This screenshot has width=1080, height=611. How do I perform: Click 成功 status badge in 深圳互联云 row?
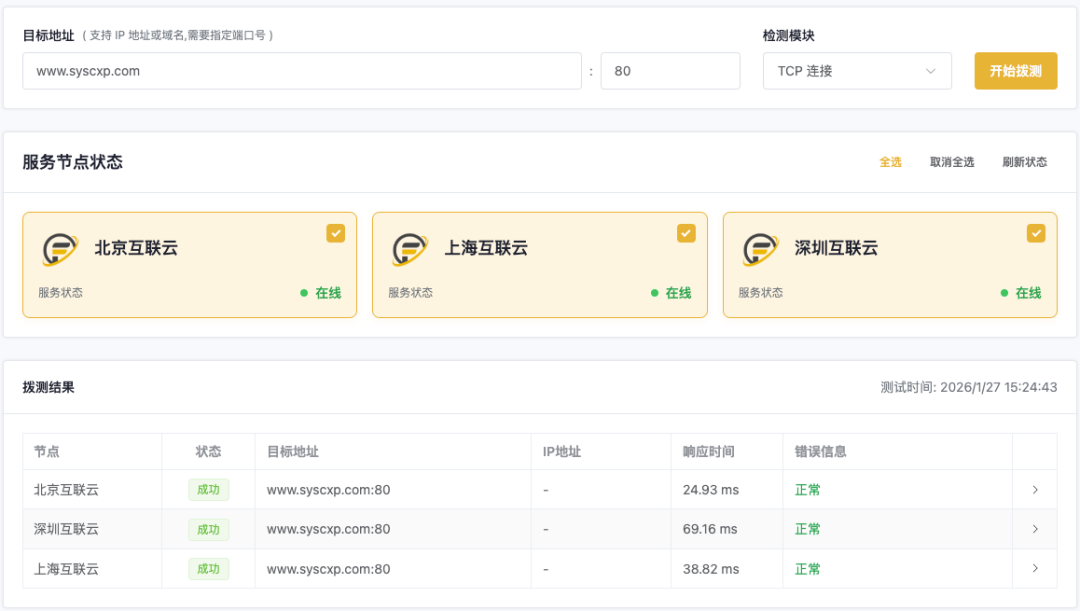(208, 529)
